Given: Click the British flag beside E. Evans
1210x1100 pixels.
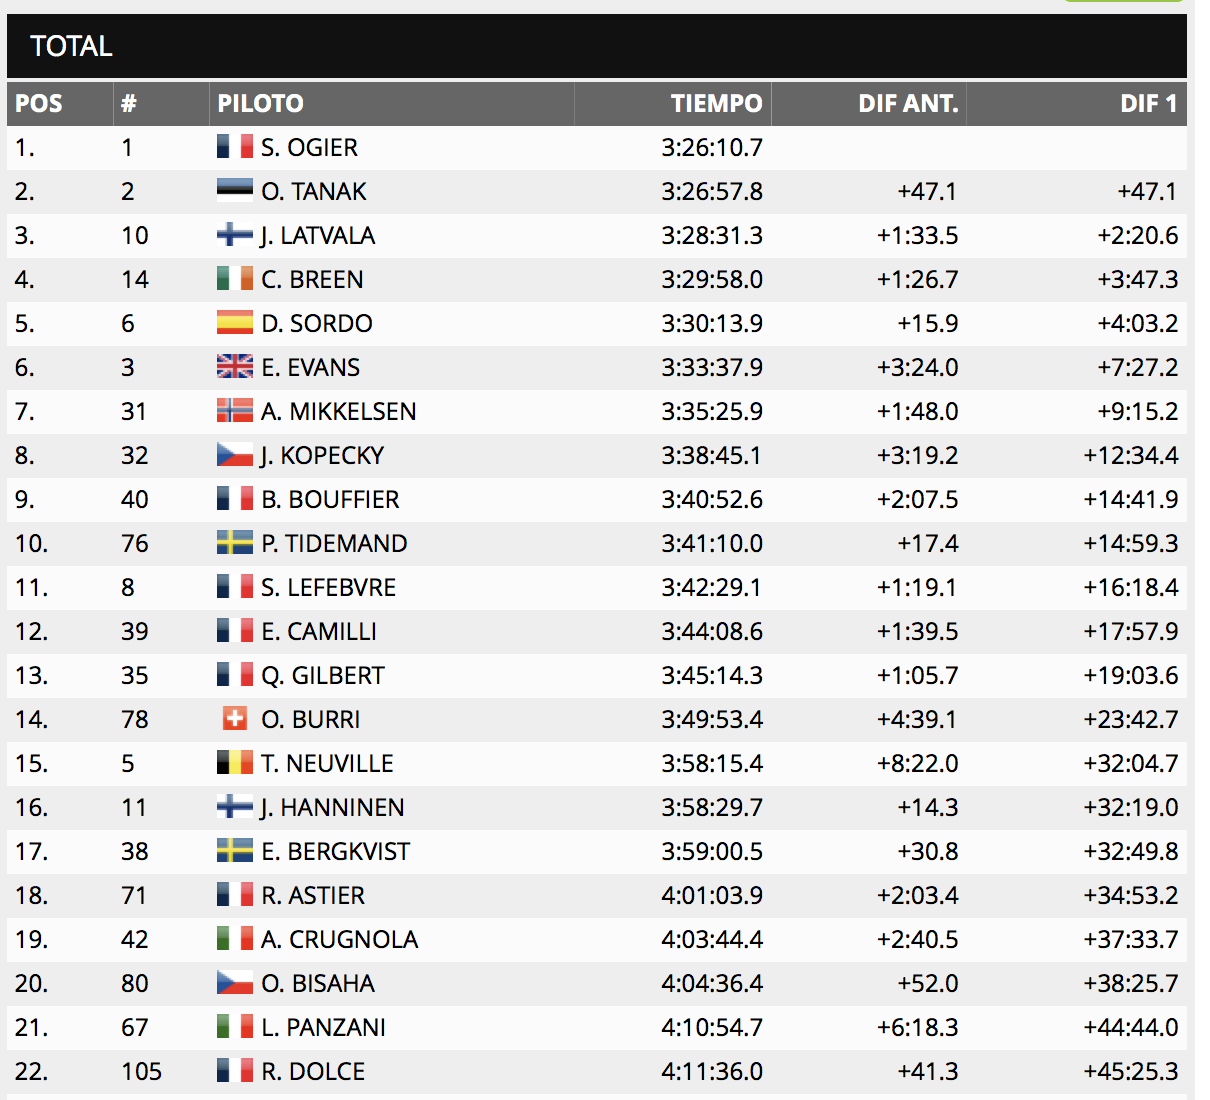Looking at the screenshot, I should pyautogui.click(x=235, y=367).
